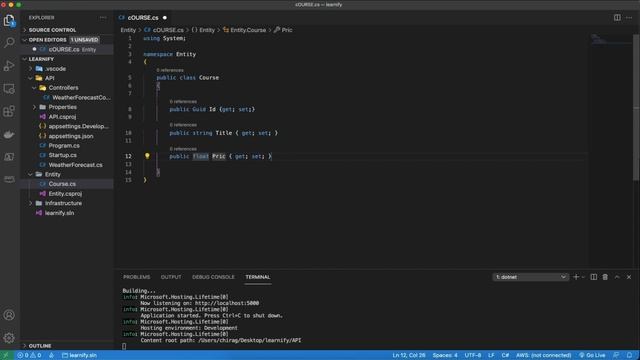Split the terminal panel
640x360 pixels.
(x=593, y=277)
